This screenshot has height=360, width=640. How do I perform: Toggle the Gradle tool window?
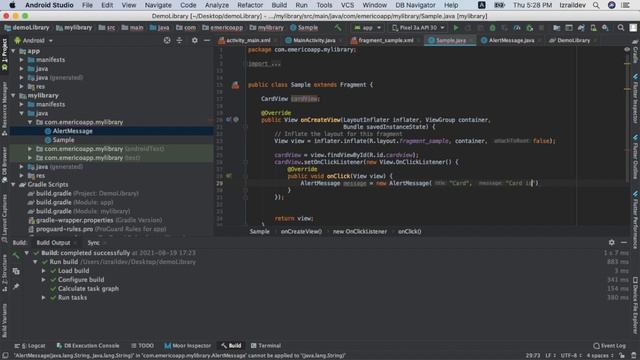(x=635, y=51)
